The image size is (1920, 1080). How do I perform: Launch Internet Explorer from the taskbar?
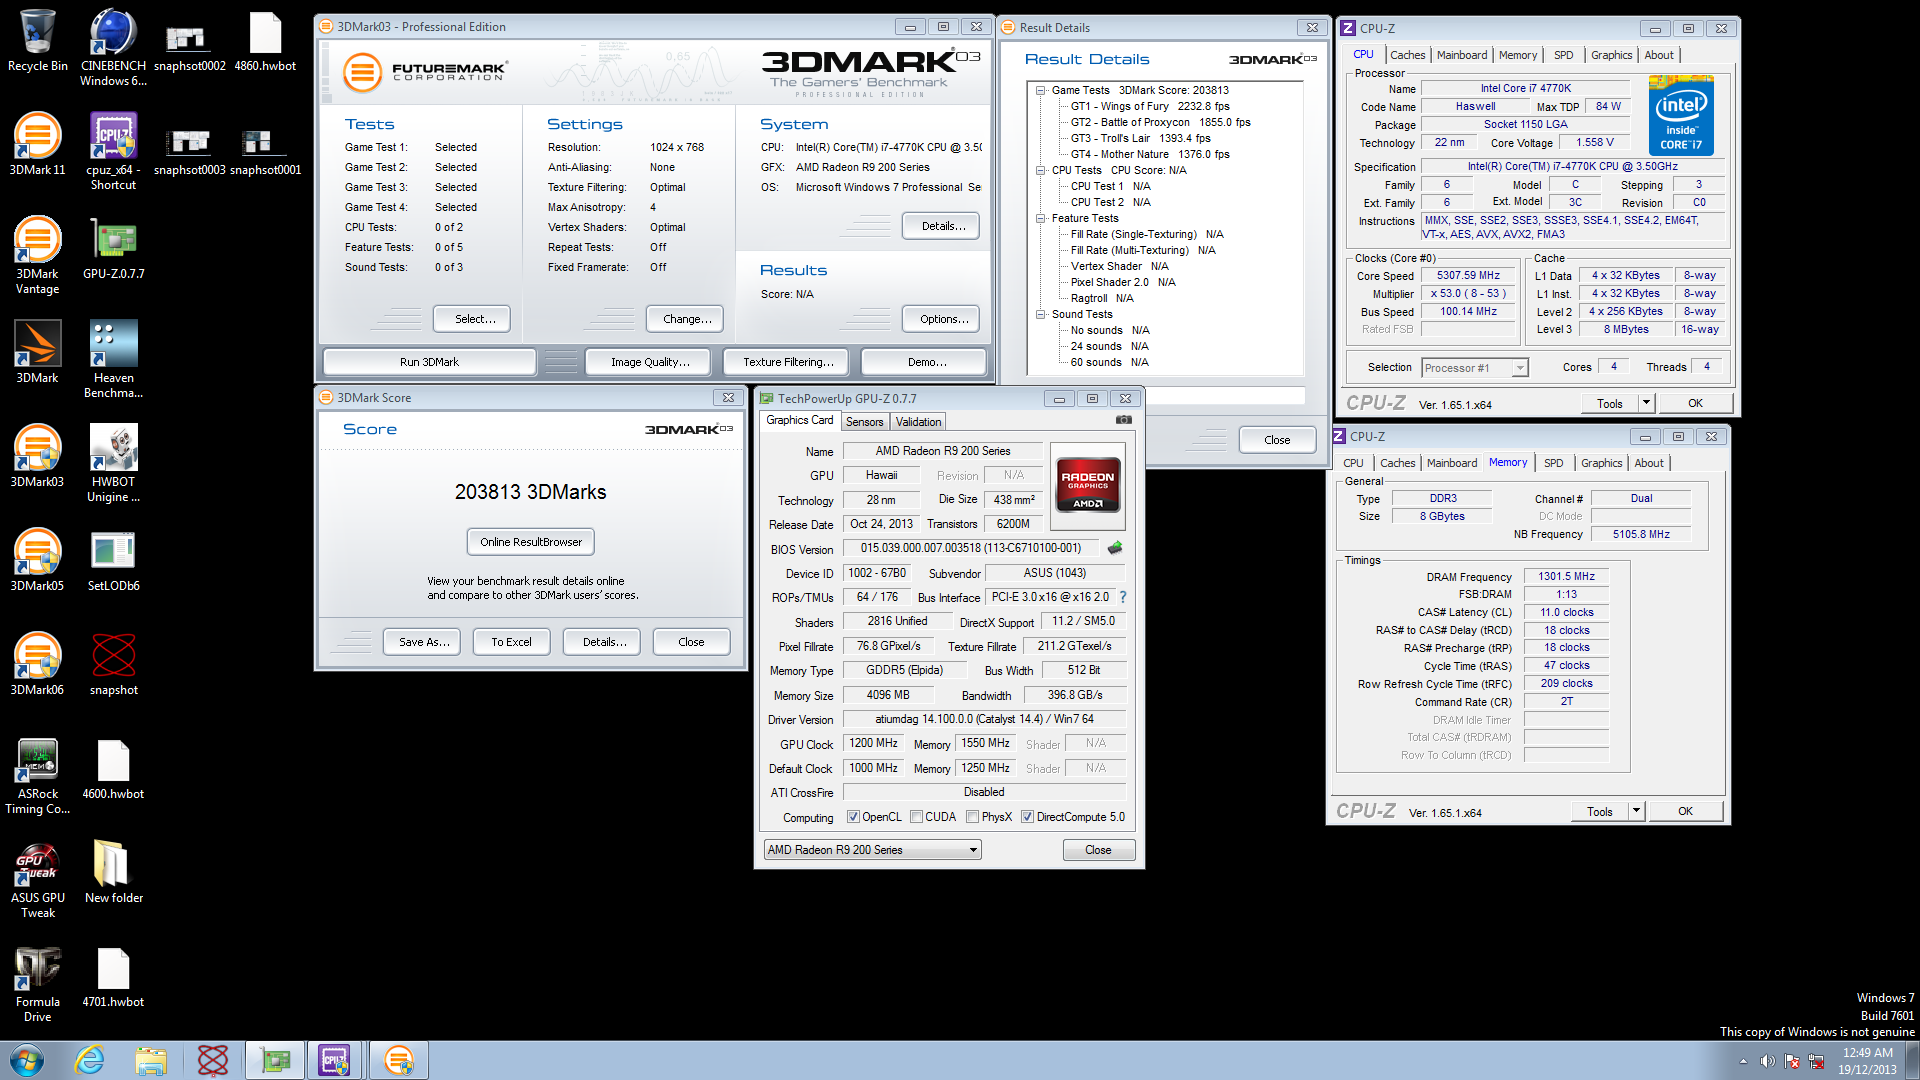point(90,1060)
